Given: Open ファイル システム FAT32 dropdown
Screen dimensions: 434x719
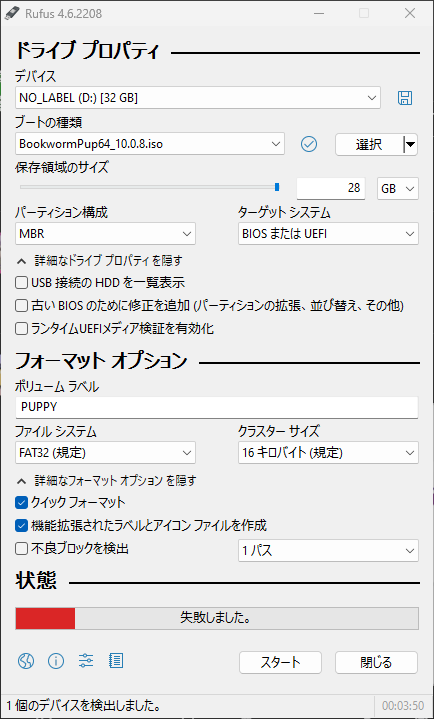Looking at the screenshot, I should click(x=106, y=453).
